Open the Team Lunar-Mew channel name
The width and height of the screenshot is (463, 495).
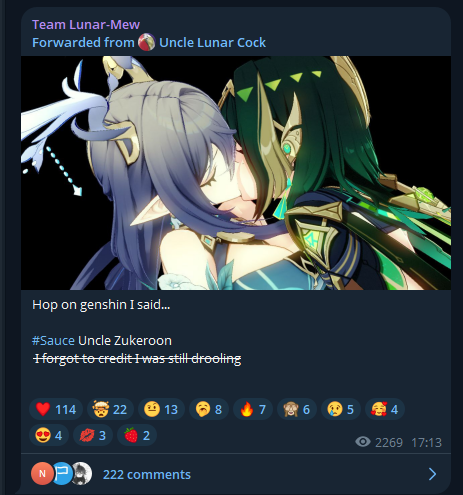86,24
